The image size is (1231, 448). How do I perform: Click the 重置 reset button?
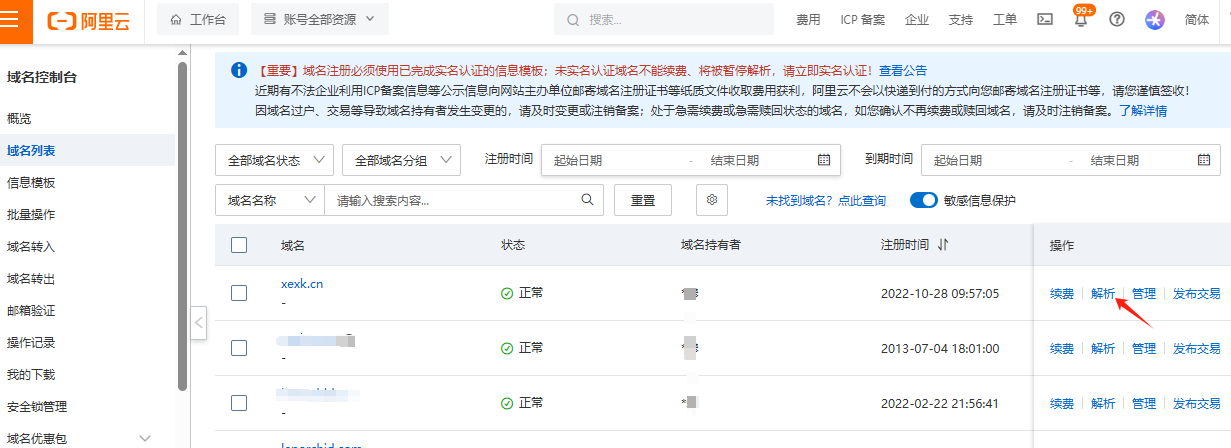(x=643, y=200)
